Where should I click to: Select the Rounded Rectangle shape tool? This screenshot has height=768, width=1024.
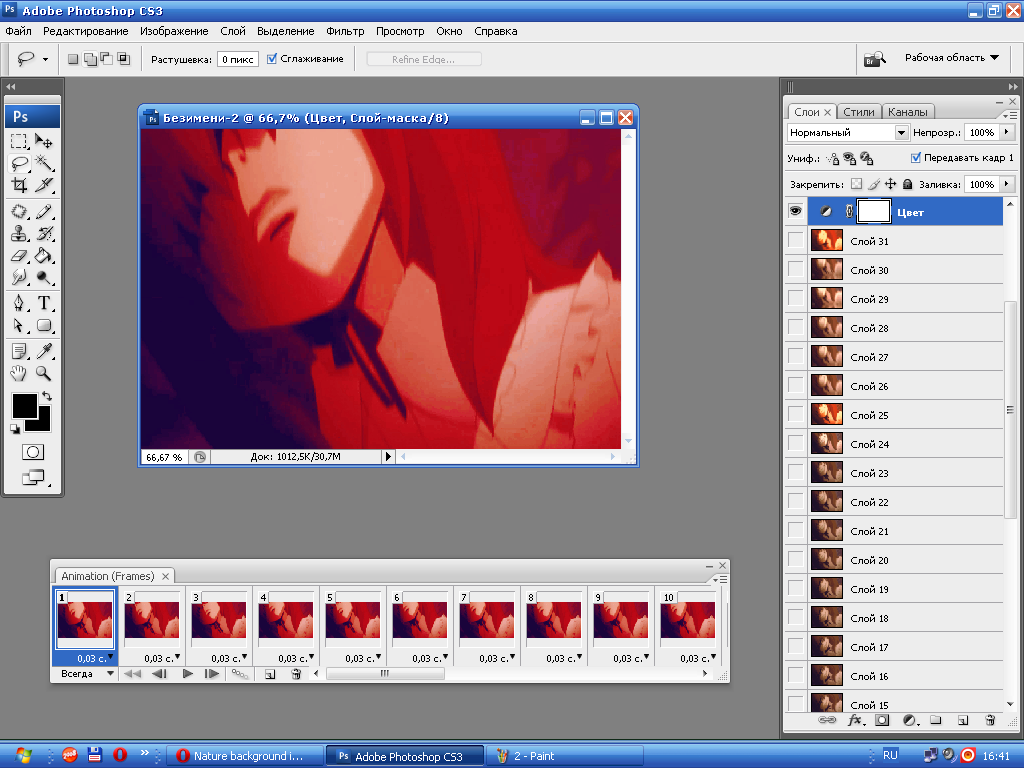(44, 325)
